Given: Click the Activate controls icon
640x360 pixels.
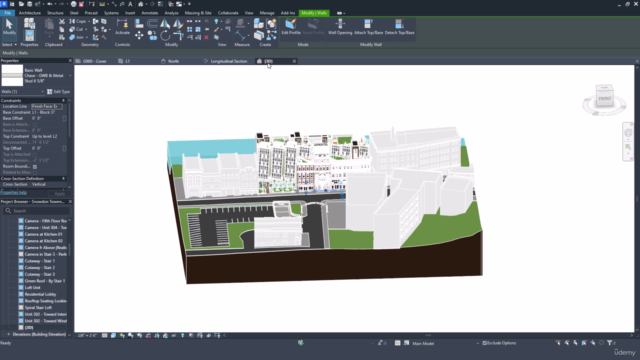Looking at the screenshot, I should pos(122,27).
